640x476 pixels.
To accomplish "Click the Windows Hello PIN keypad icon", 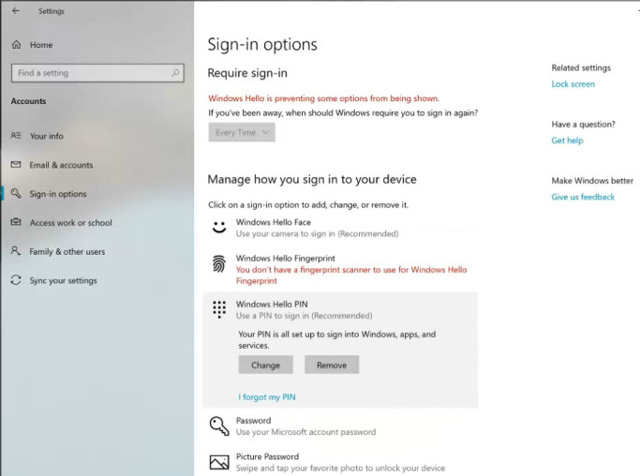I will click(219, 309).
